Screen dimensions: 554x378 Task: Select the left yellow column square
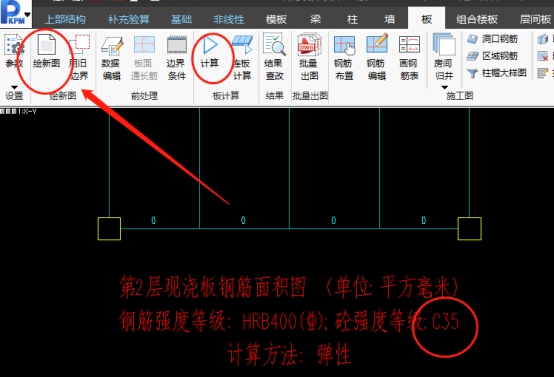[x=109, y=229]
